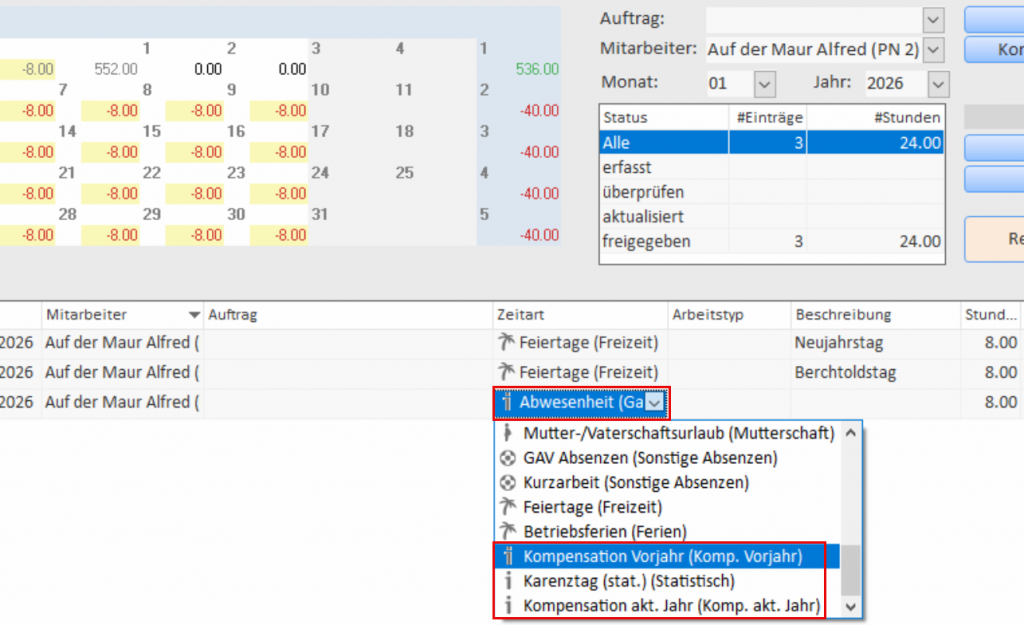Expand the Jahr selector
Image resolution: width=1024 pixels, height=625 pixels.
937,83
